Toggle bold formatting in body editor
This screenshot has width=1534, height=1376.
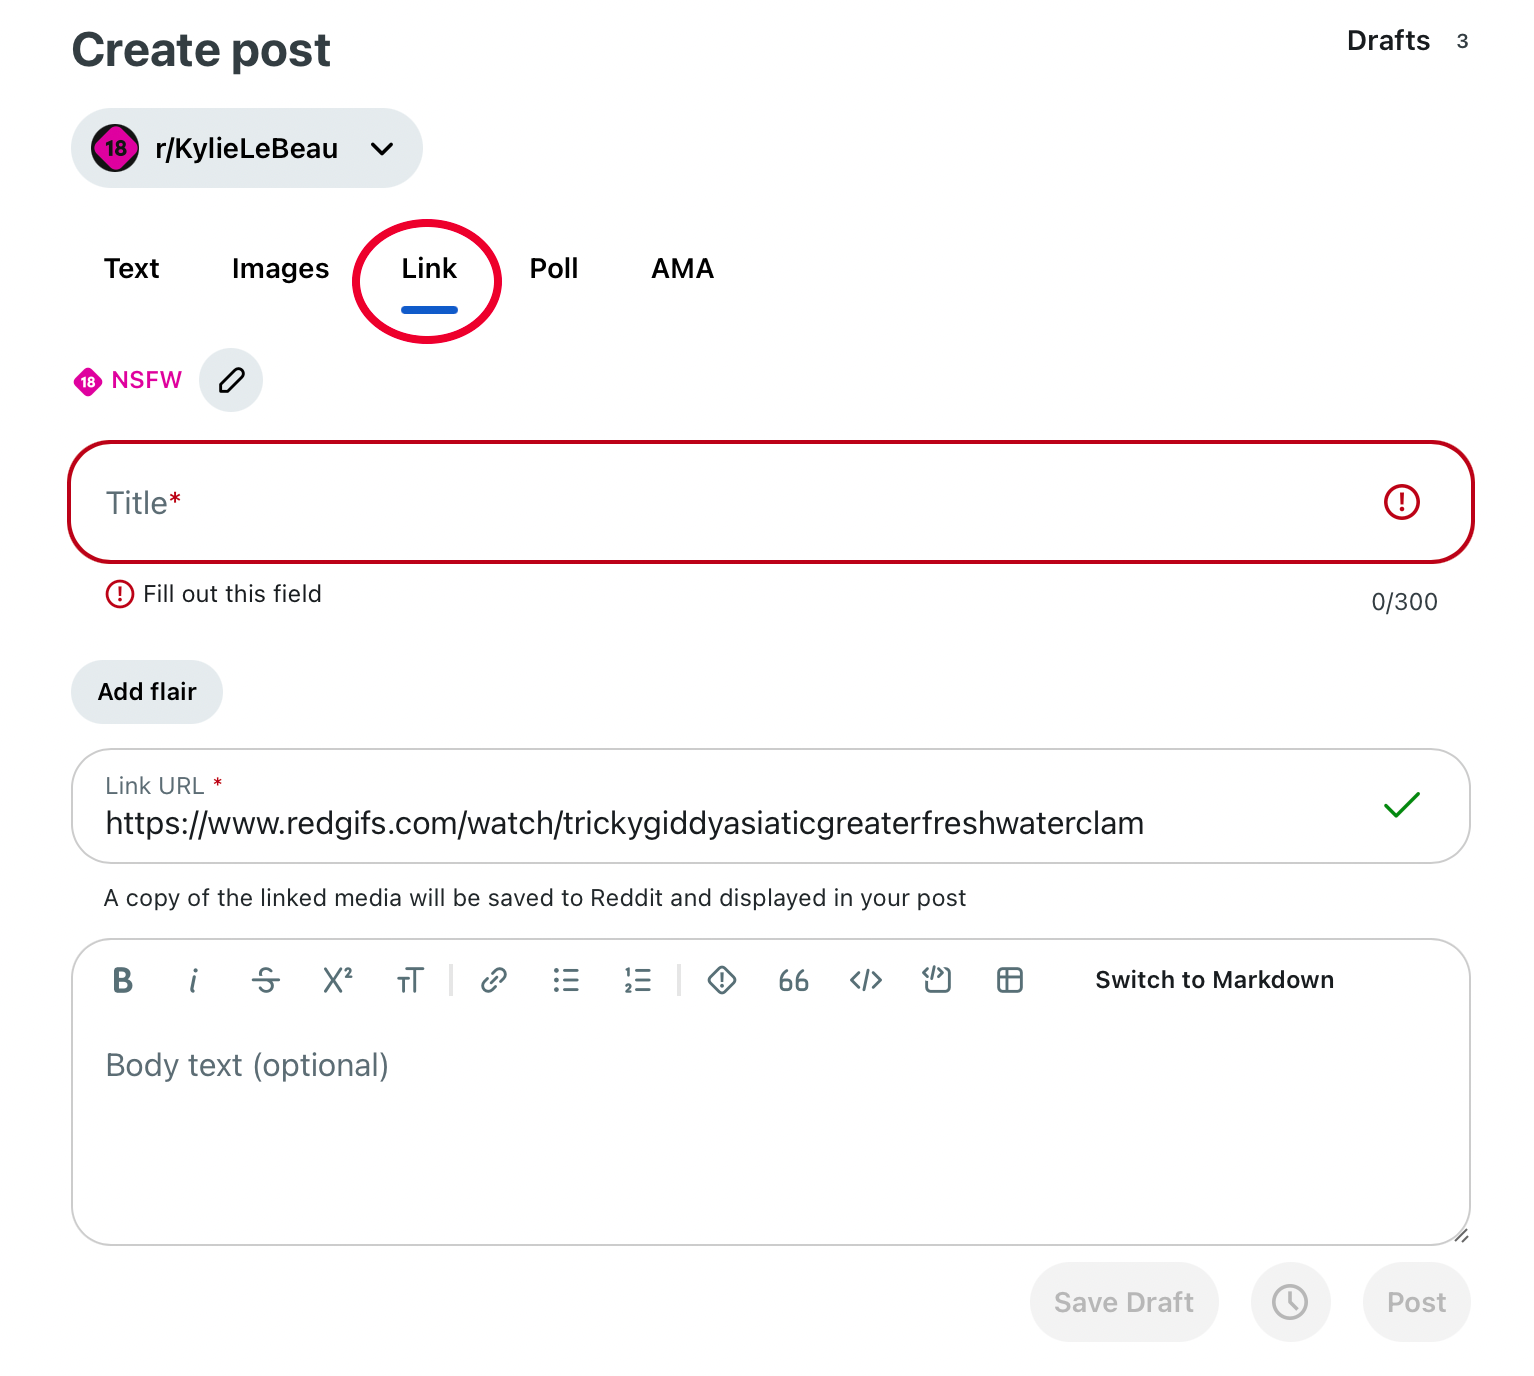pyautogui.click(x=122, y=980)
